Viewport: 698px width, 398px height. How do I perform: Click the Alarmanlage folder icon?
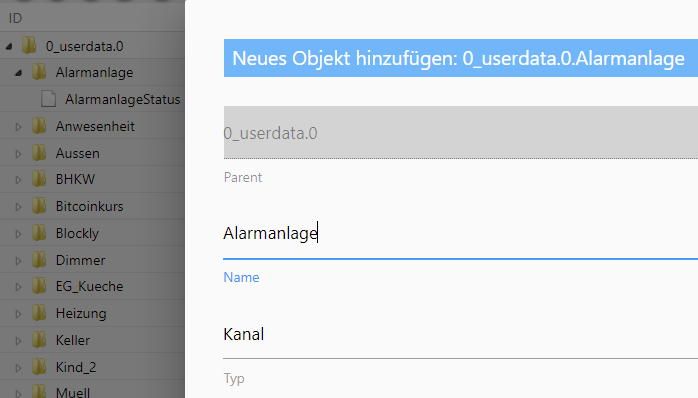pos(39,72)
